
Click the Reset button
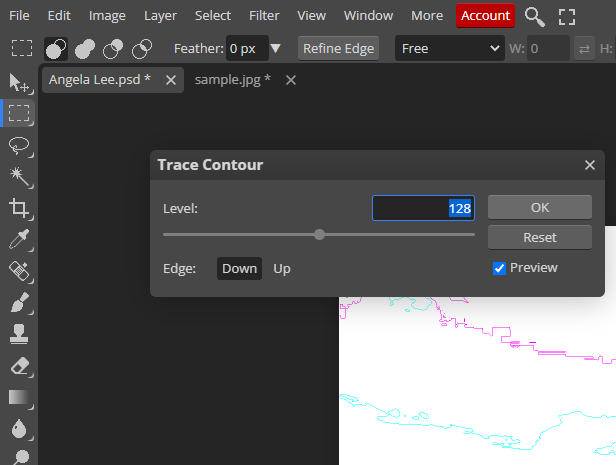[x=539, y=238]
